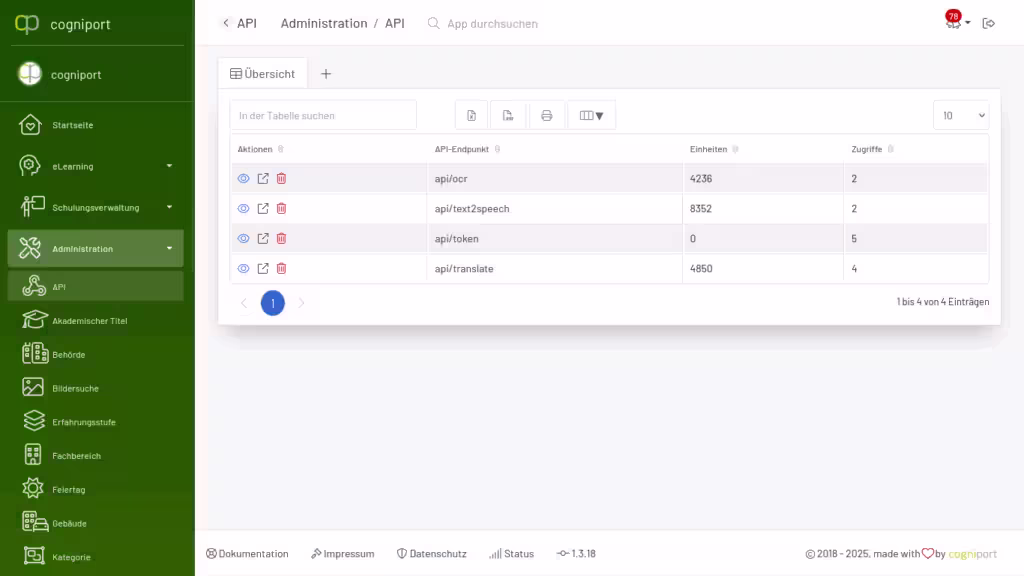Select Akademischer Titel in sidebar
This screenshot has width=1024, height=576.
click(x=89, y=321)
